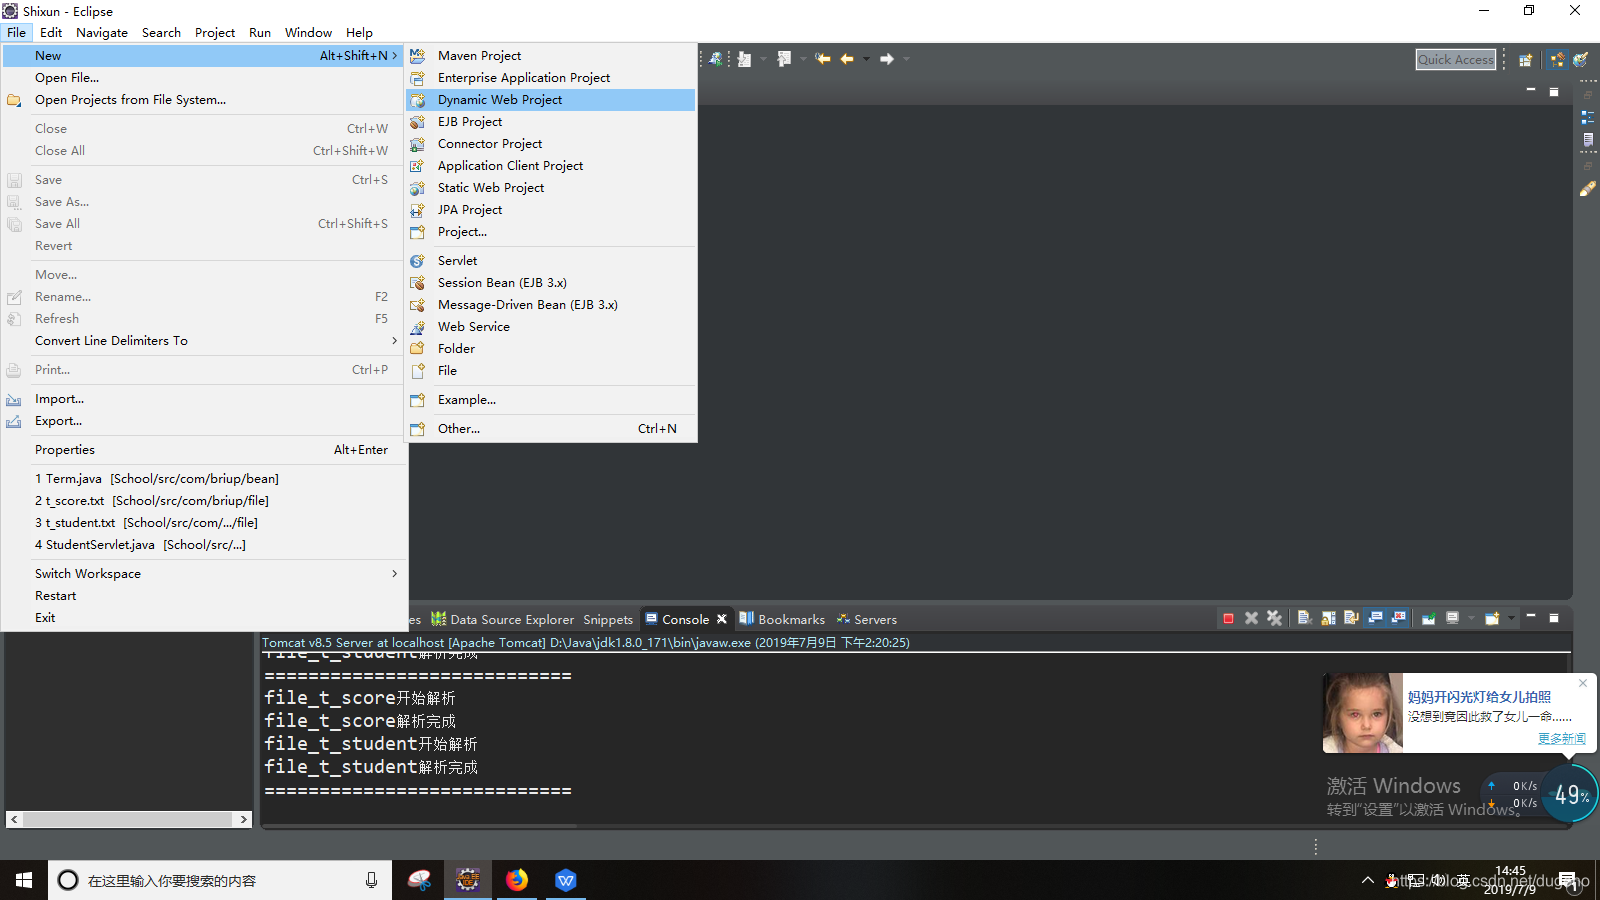Toggle Scroll Lock in the console toolbar

point(1328,619)
